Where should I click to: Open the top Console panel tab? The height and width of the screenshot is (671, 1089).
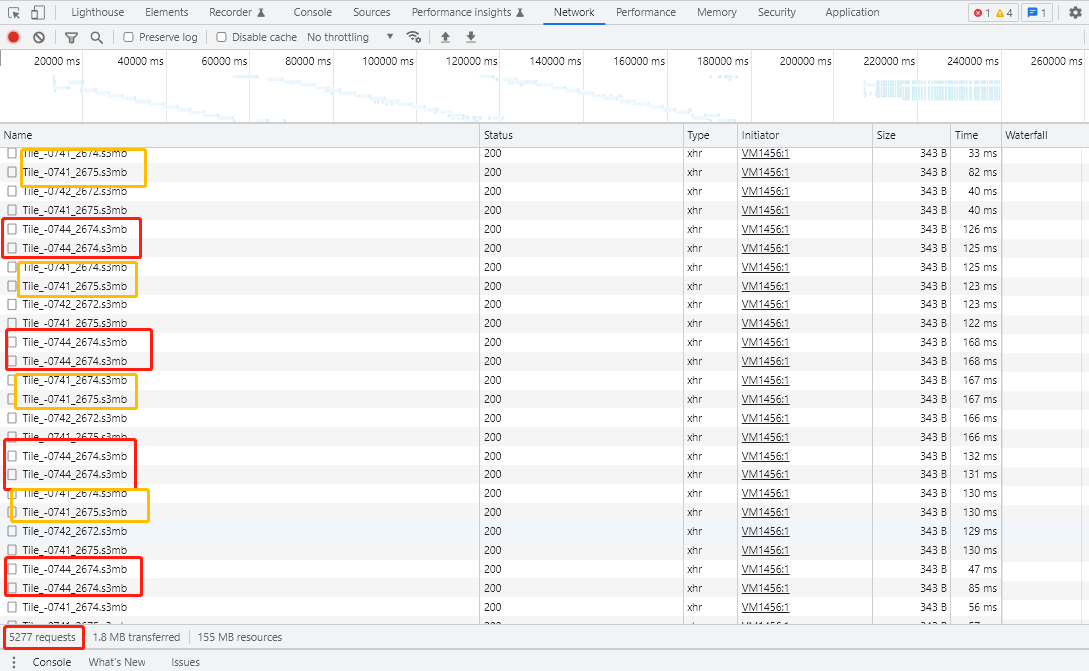point(313,13)
